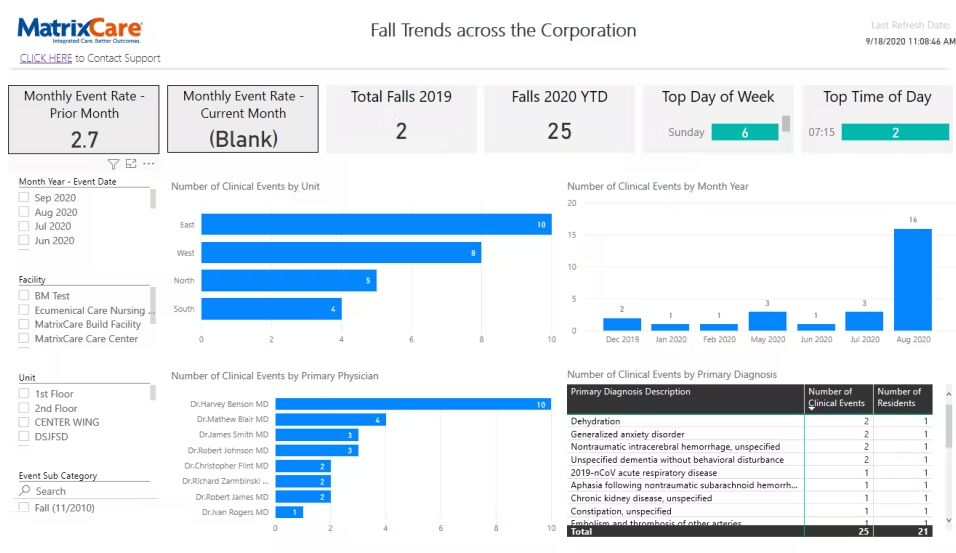Click the filter funnel icon above slicer
Image resolution: width=956 pixels, height=553 pixels.
click(x=113, y=164)
